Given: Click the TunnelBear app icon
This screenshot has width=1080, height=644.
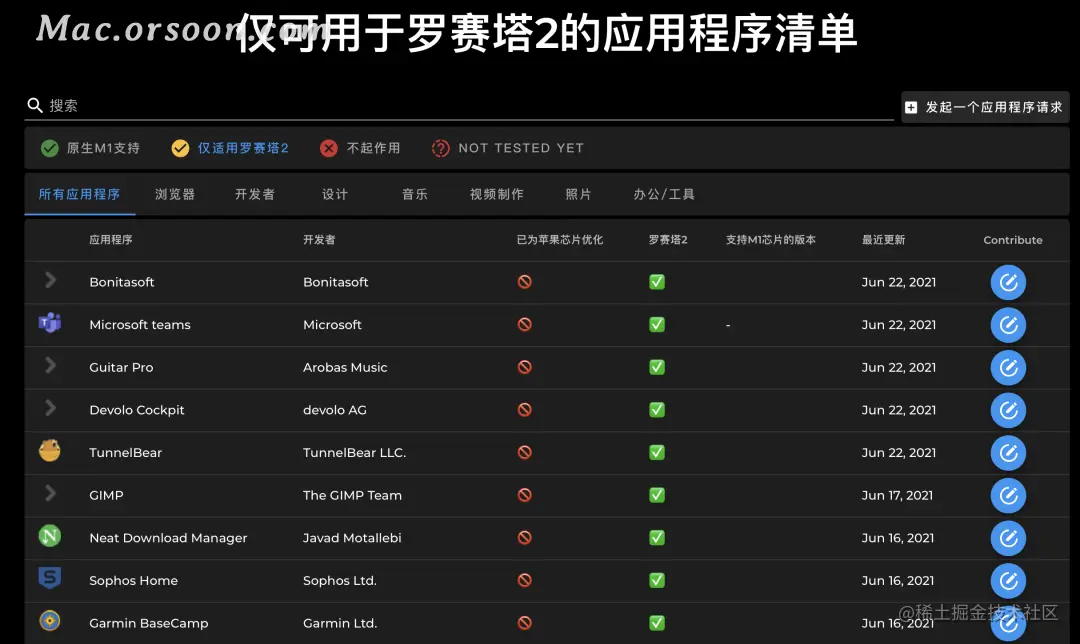Looking at the screenshot, I should (x=50, y=450).
